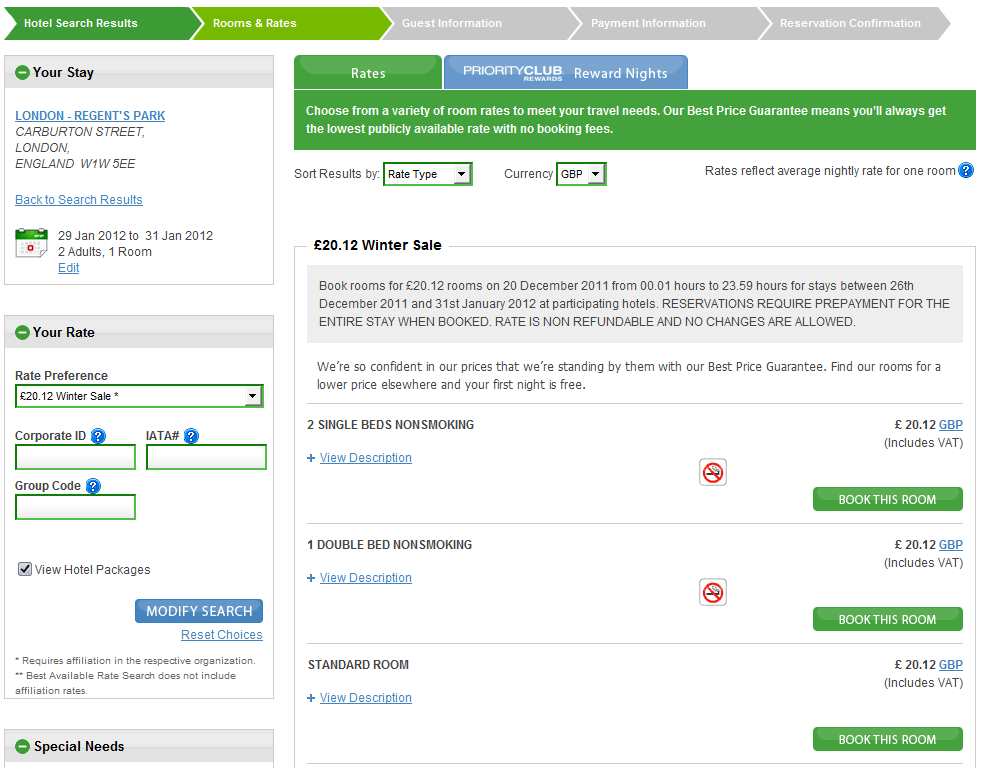Image resolution: width=981 pixels, height=769 pixels.
Task: Click into the Corporate ID input field
Action: (x=75, y=458)
